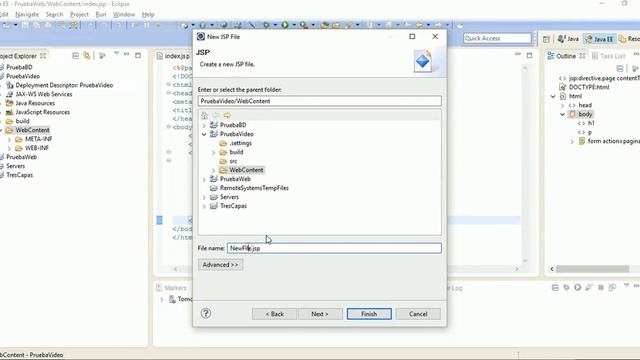Expand META-INF in Project Explorer
Viewport: 640px width, 360px height.
pyautogui.click(x=9, y=139)
